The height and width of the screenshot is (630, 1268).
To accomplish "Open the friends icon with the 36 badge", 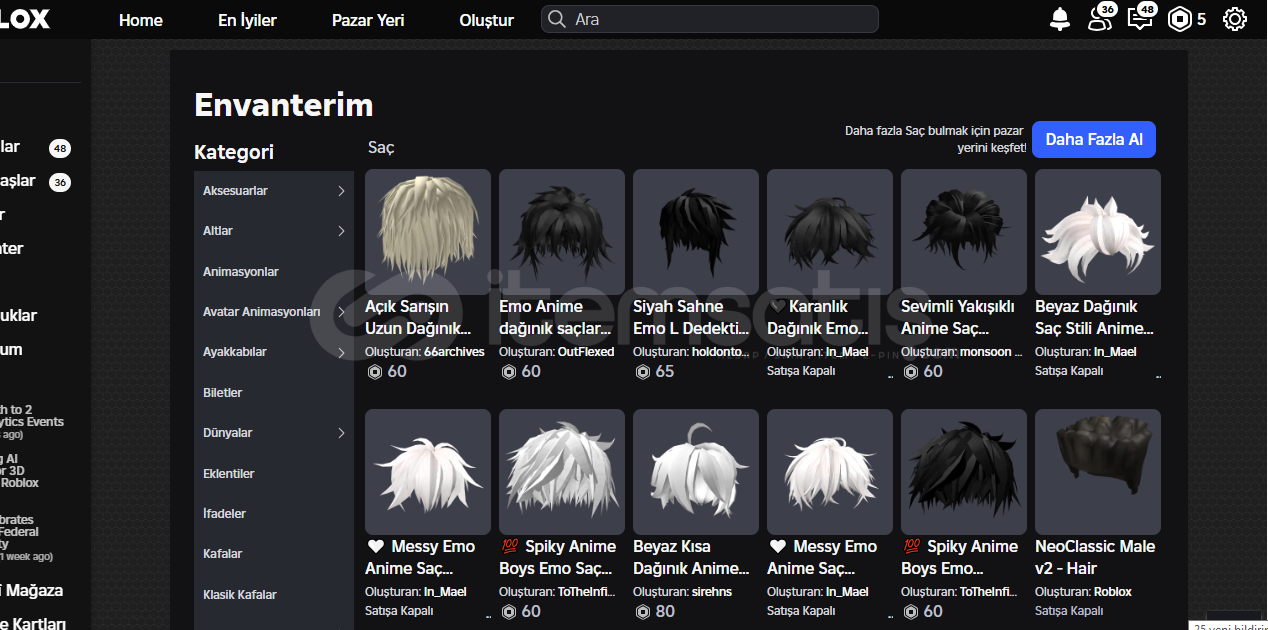I will point(1100,18).
